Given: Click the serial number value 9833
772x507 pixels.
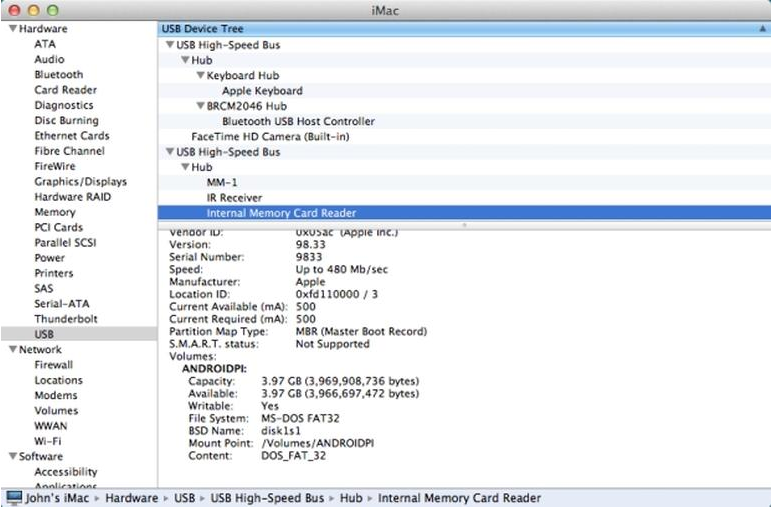Looking at the screenshot, I should (x=309, y=257).
